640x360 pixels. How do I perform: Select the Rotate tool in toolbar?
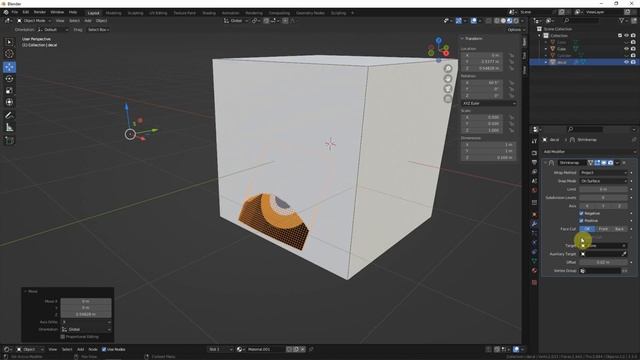click(9, 78)
